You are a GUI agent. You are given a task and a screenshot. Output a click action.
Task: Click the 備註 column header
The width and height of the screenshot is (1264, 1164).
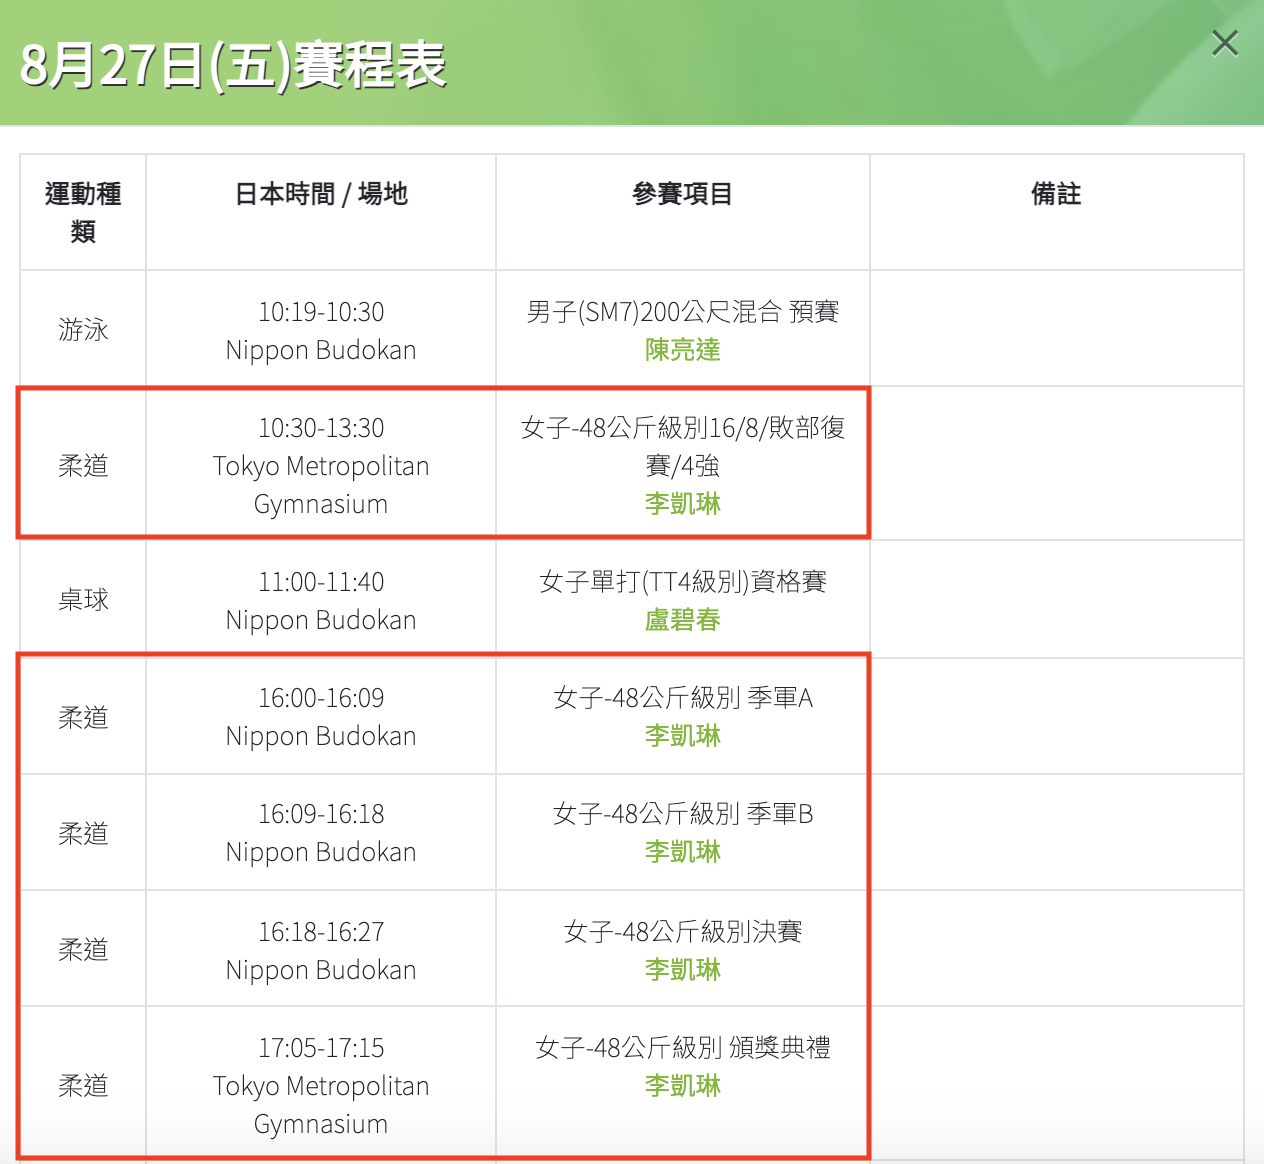(x=1056, y=194)
